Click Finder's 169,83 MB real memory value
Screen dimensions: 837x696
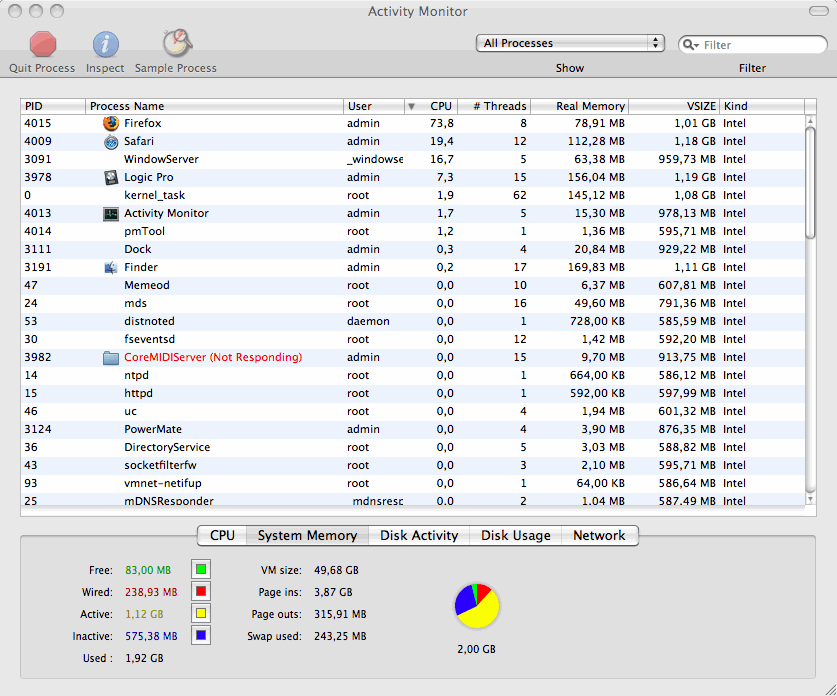596,267
